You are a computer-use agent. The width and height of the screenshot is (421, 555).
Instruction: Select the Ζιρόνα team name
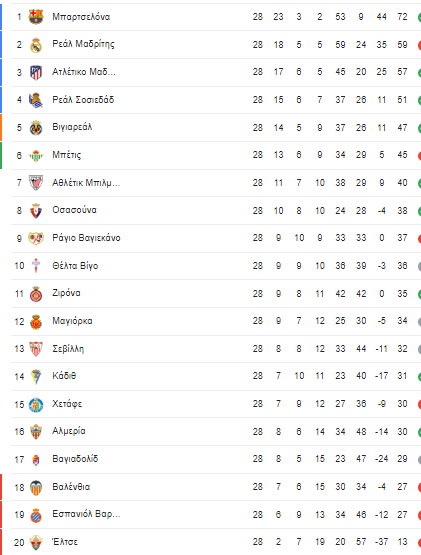coord(66,293)
